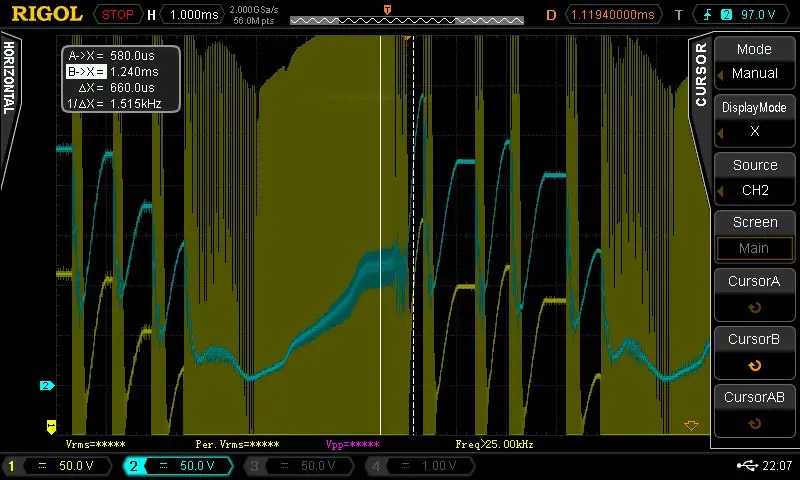Click the USB connection icon
The image size is (800, 480).
point(747,465)
